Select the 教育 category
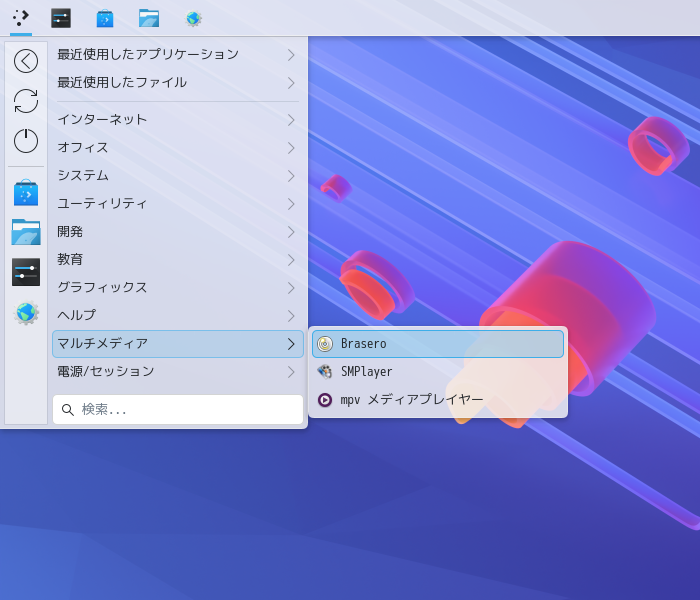 click(x=178, y=260)
